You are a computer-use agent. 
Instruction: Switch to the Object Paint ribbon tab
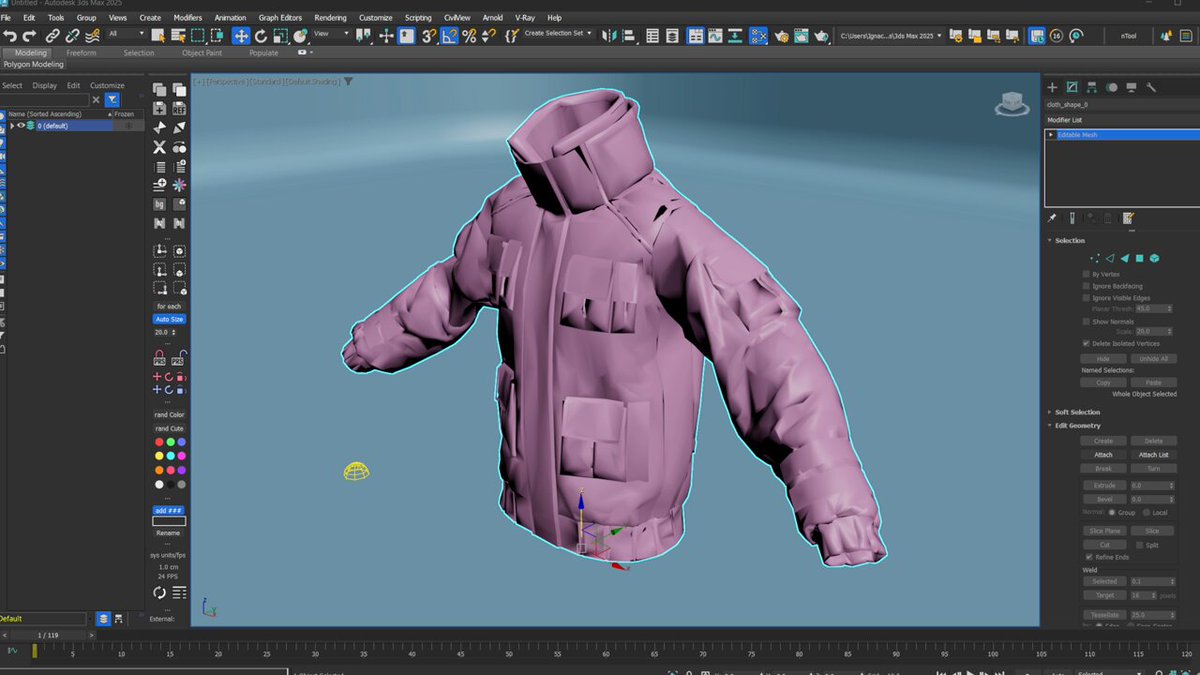point(202,53)
